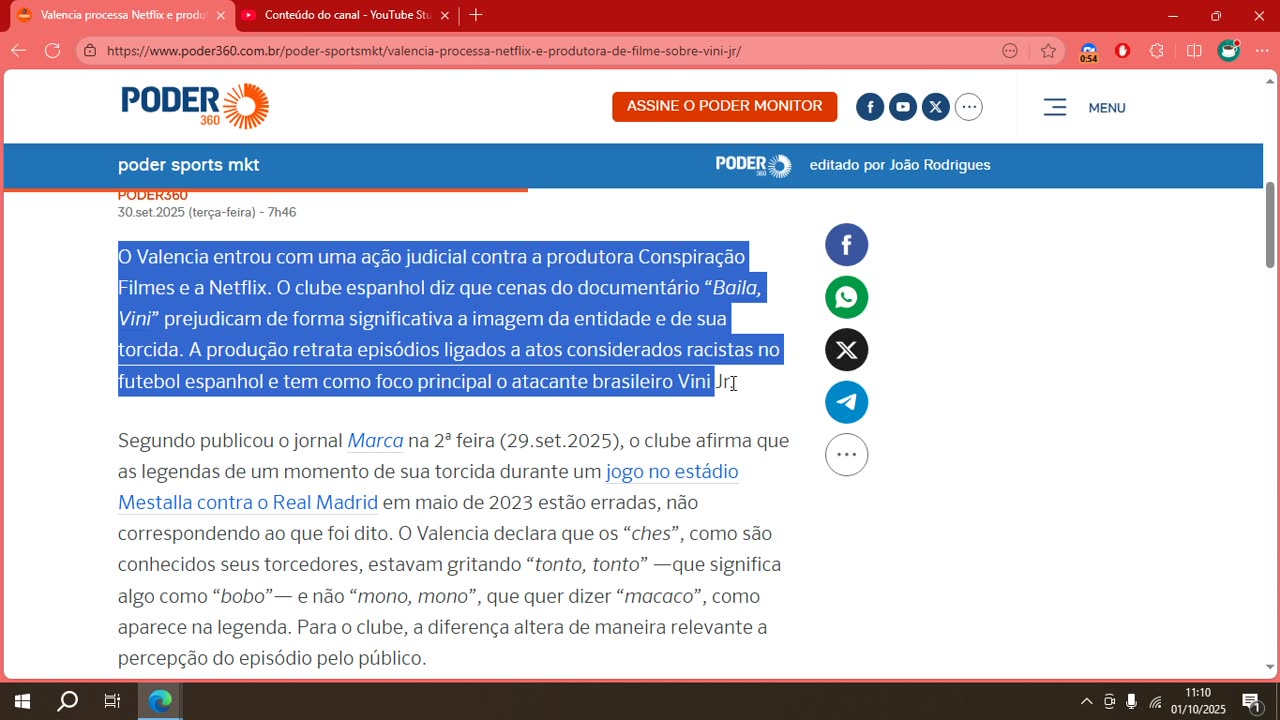Viewport: 1280px width, 720px height.
Task: Click scrollbar up arrow
Action: pos(1270,82)
